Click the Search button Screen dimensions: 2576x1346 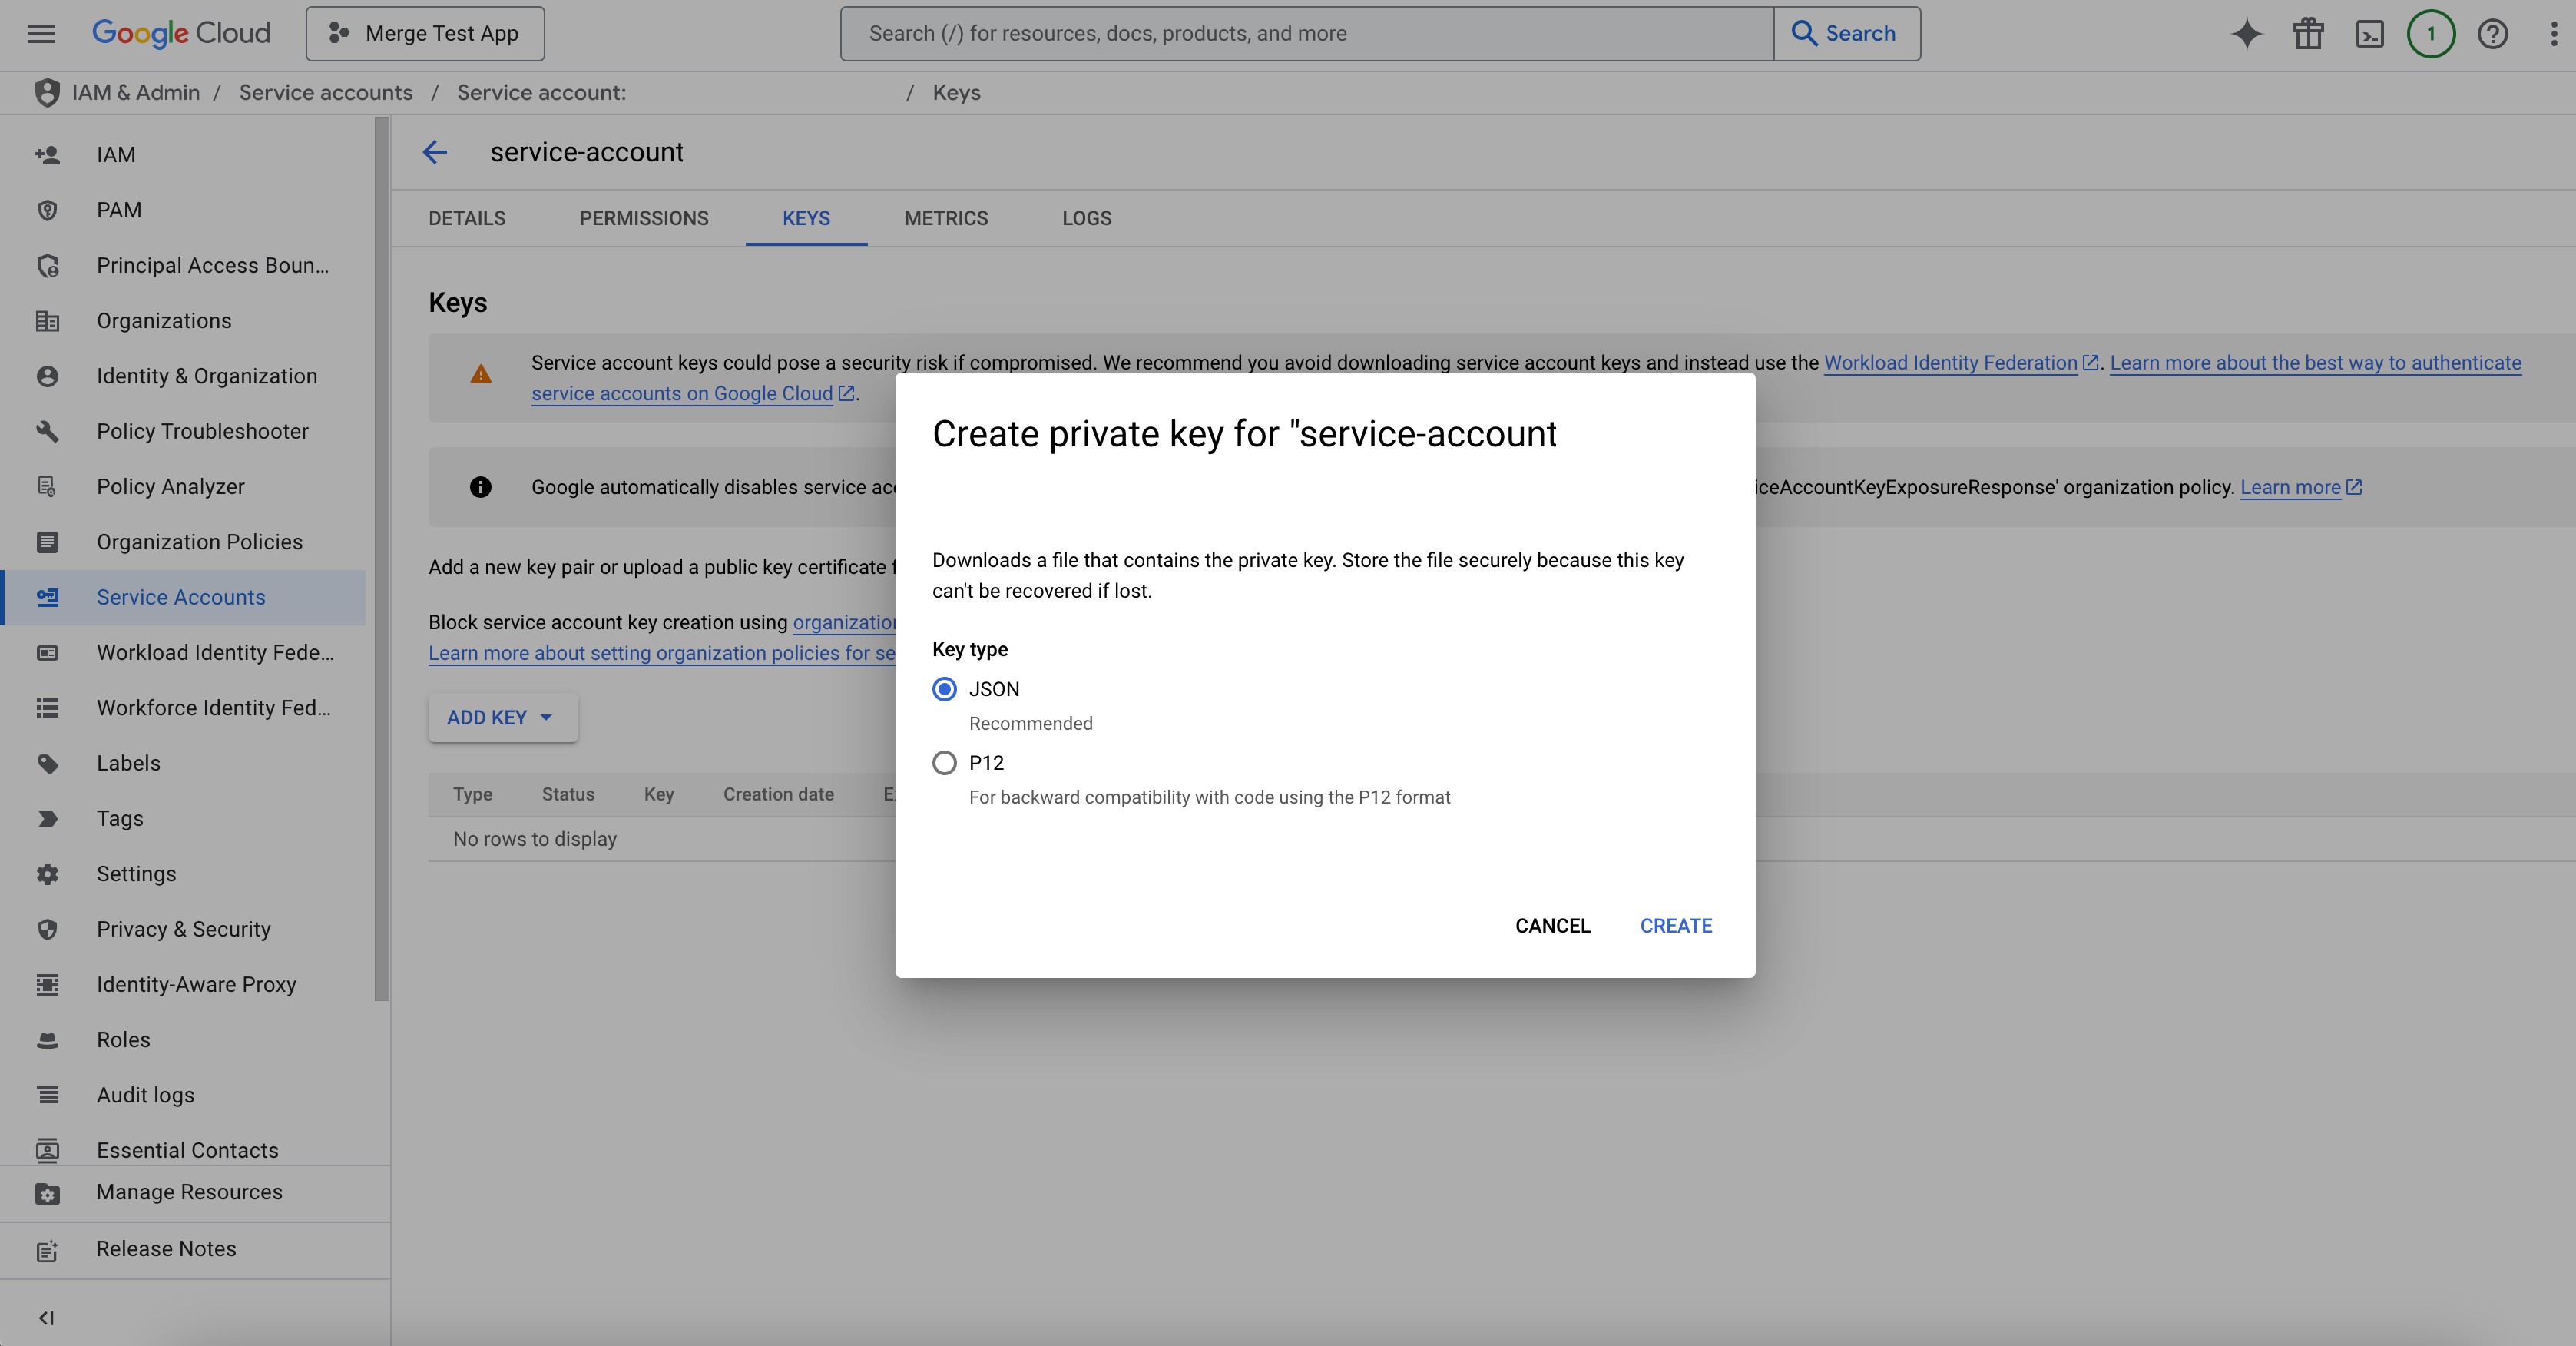[x=1847, y=34]
